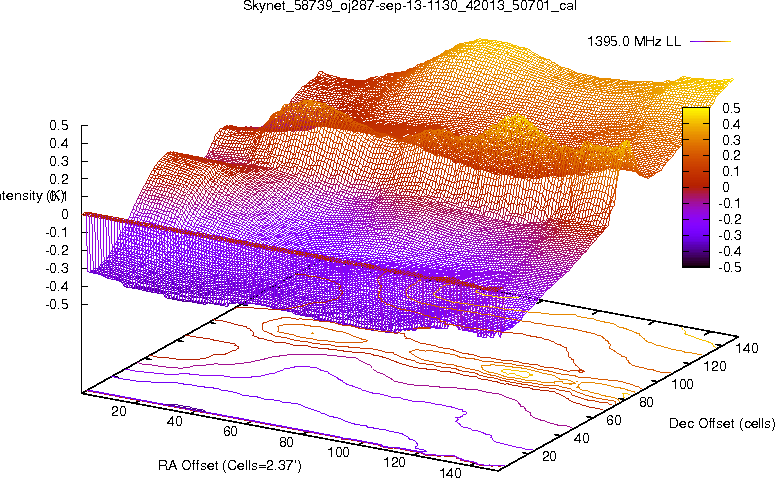Click the 100 tick on the RA Offset axis
This screenshot has height=478, width=775.
click(x=339, y=452)
